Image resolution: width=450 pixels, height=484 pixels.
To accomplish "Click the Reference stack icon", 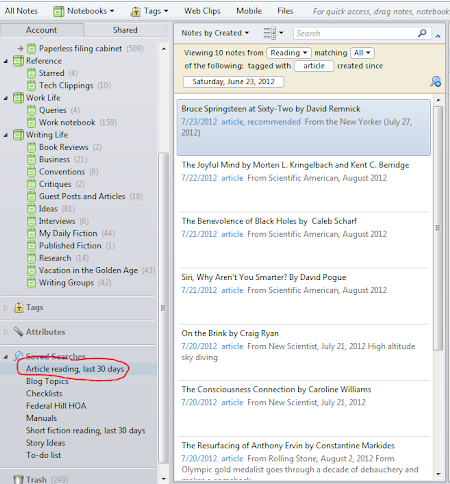I will tap(18, 61).
